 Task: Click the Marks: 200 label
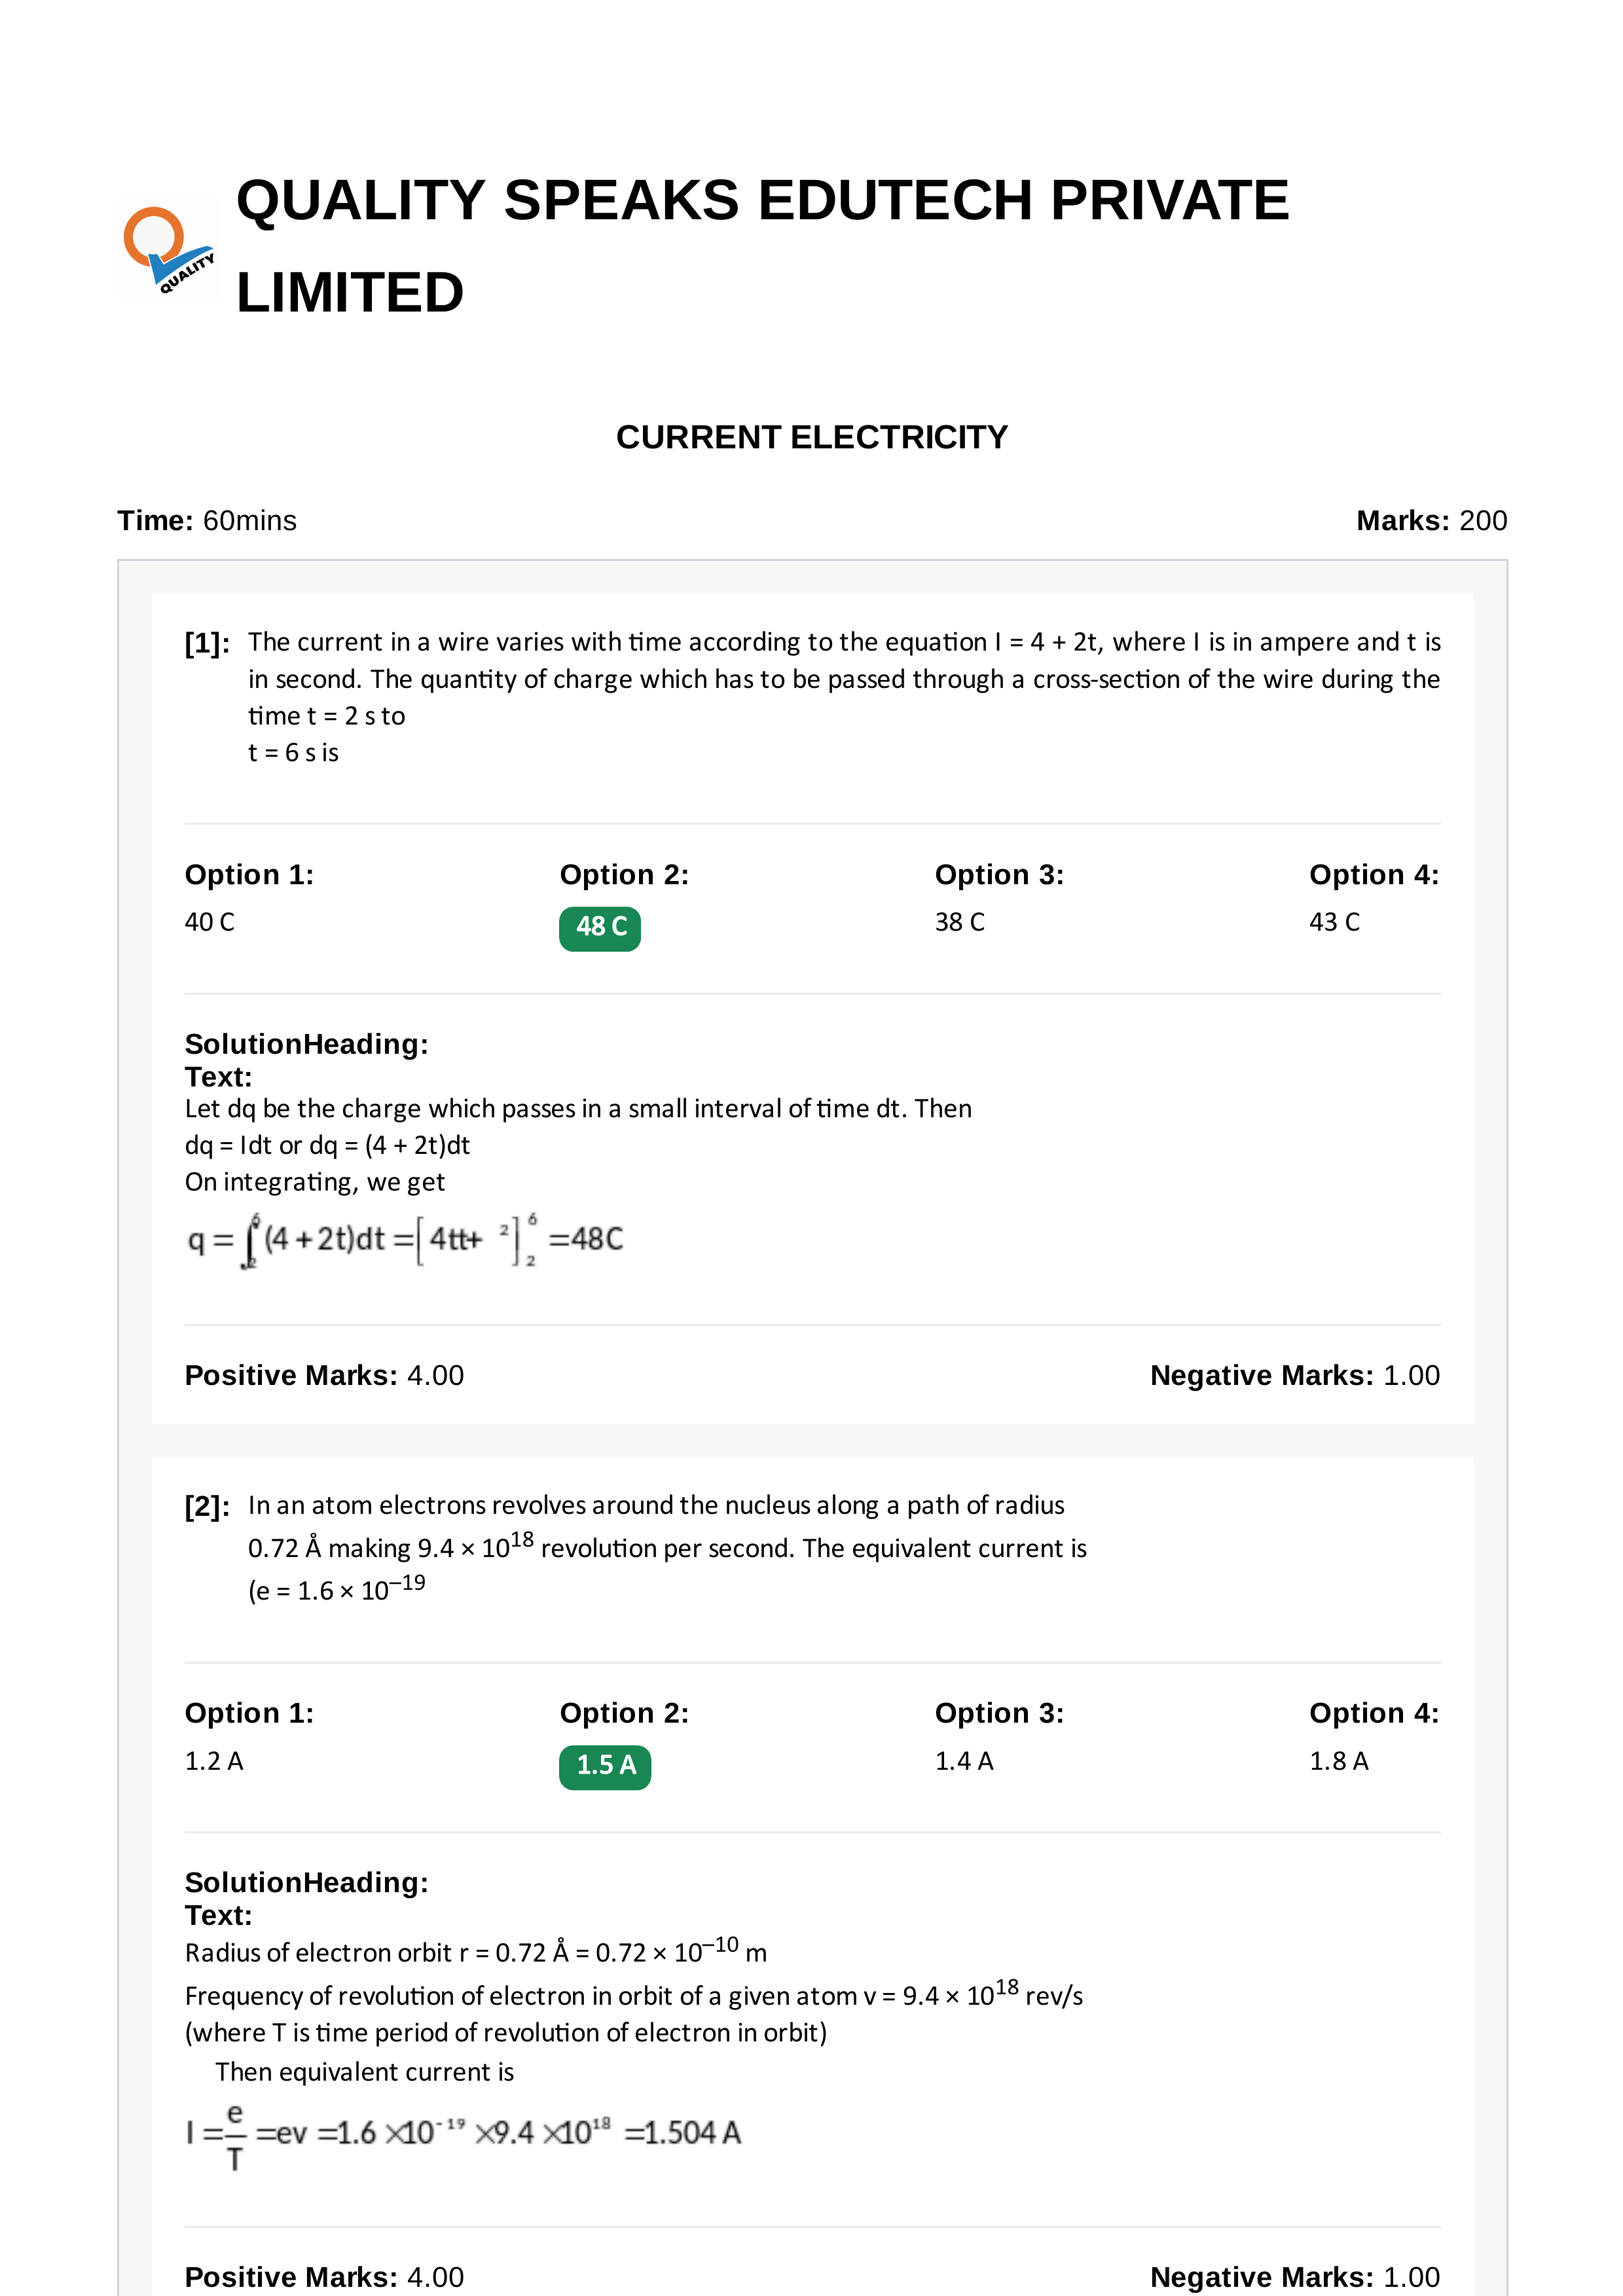coord(1431,521)
